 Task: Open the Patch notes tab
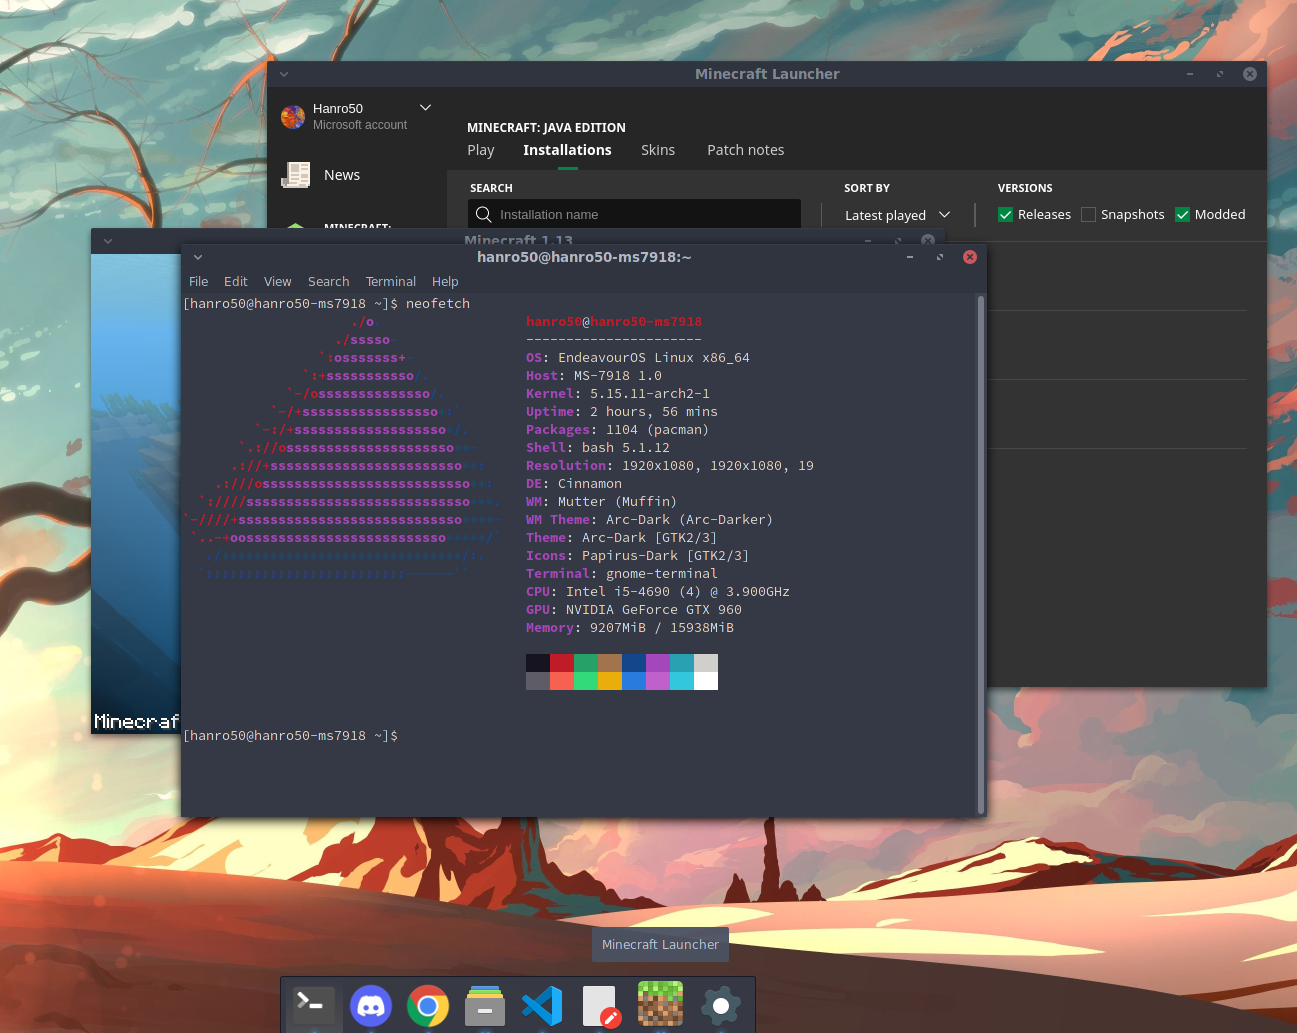(745, 150)
